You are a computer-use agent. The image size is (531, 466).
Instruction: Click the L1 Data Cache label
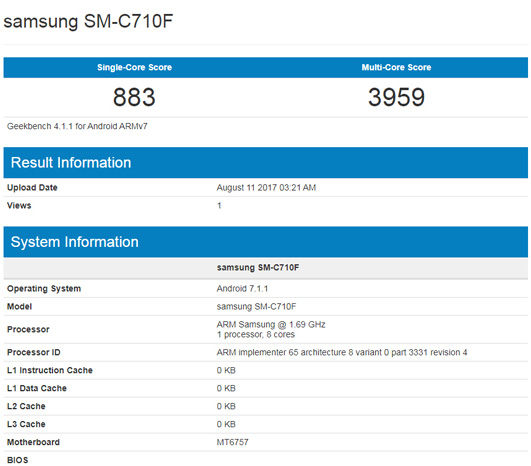[x=37, y=388]
